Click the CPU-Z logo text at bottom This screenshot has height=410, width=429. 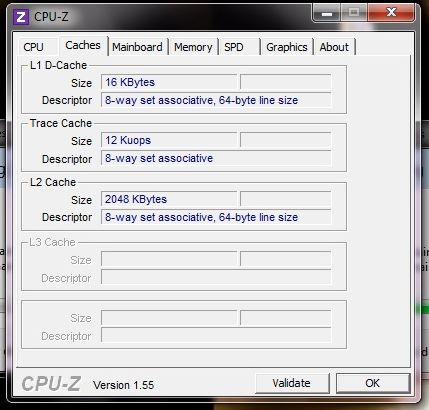pyautogui.click(x=51, y=384)
